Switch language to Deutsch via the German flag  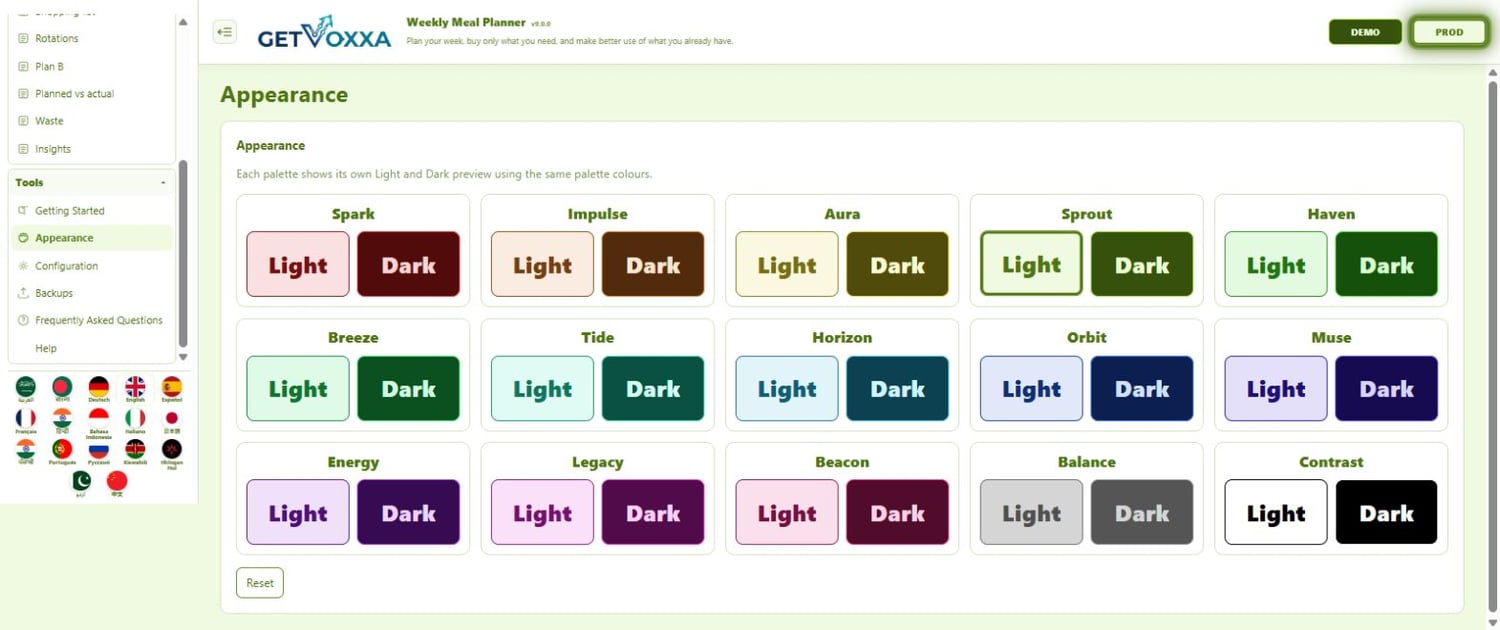(98, 388)
